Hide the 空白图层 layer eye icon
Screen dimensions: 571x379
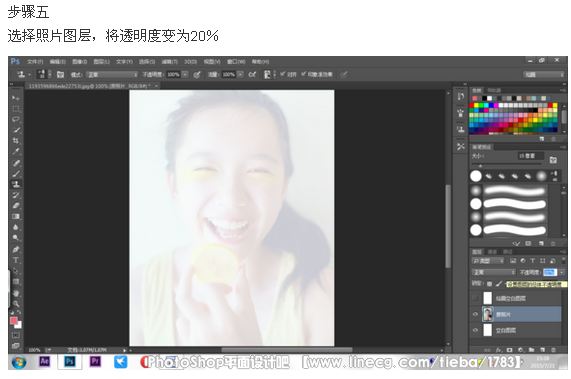475,330
